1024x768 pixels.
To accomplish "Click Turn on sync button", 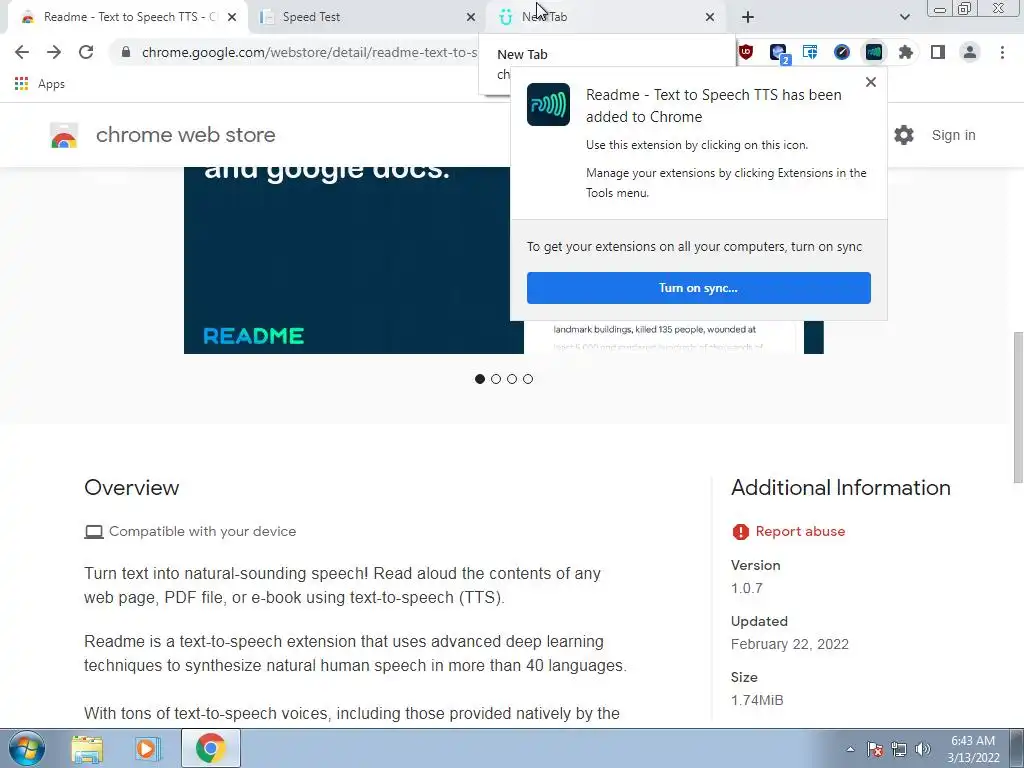I will pos(699,288).
